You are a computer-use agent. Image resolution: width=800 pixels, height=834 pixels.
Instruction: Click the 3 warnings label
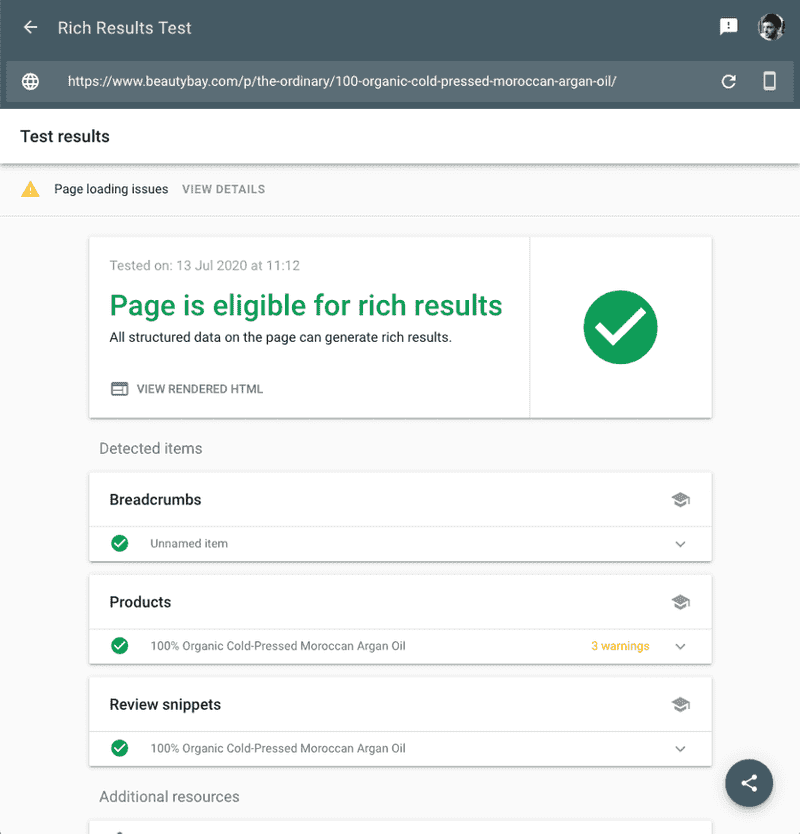(620, 646)
